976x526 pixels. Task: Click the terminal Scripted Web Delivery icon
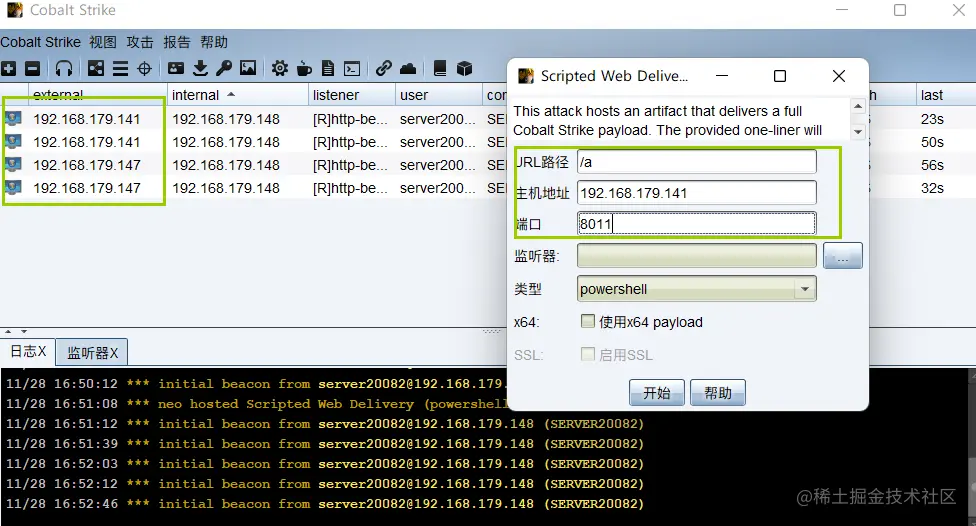pos(352,68)
